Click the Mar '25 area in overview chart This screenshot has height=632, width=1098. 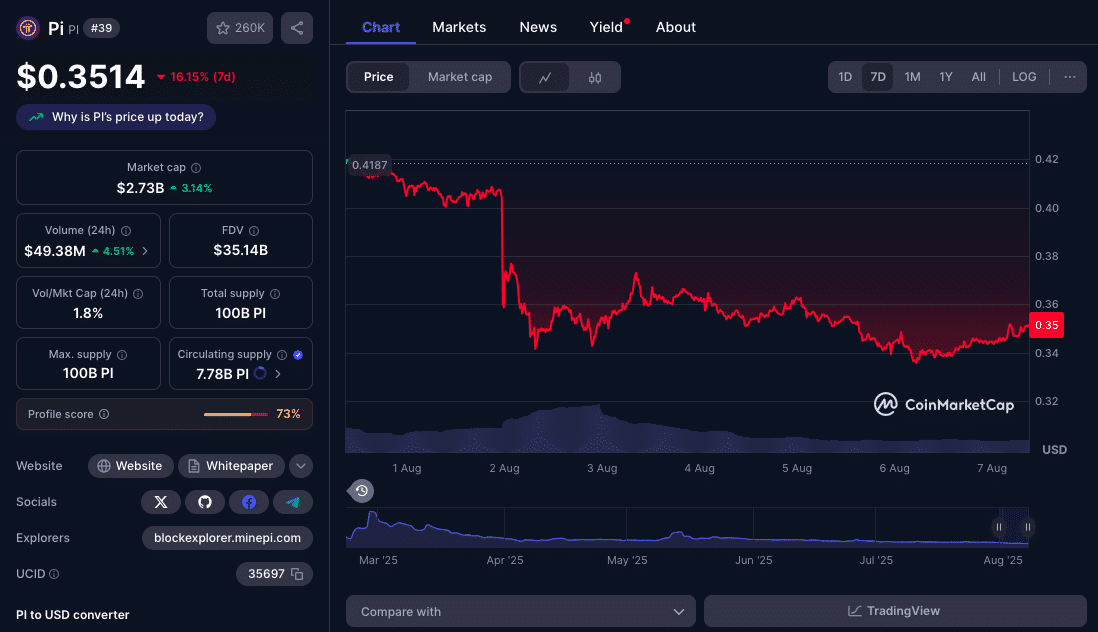378,560
